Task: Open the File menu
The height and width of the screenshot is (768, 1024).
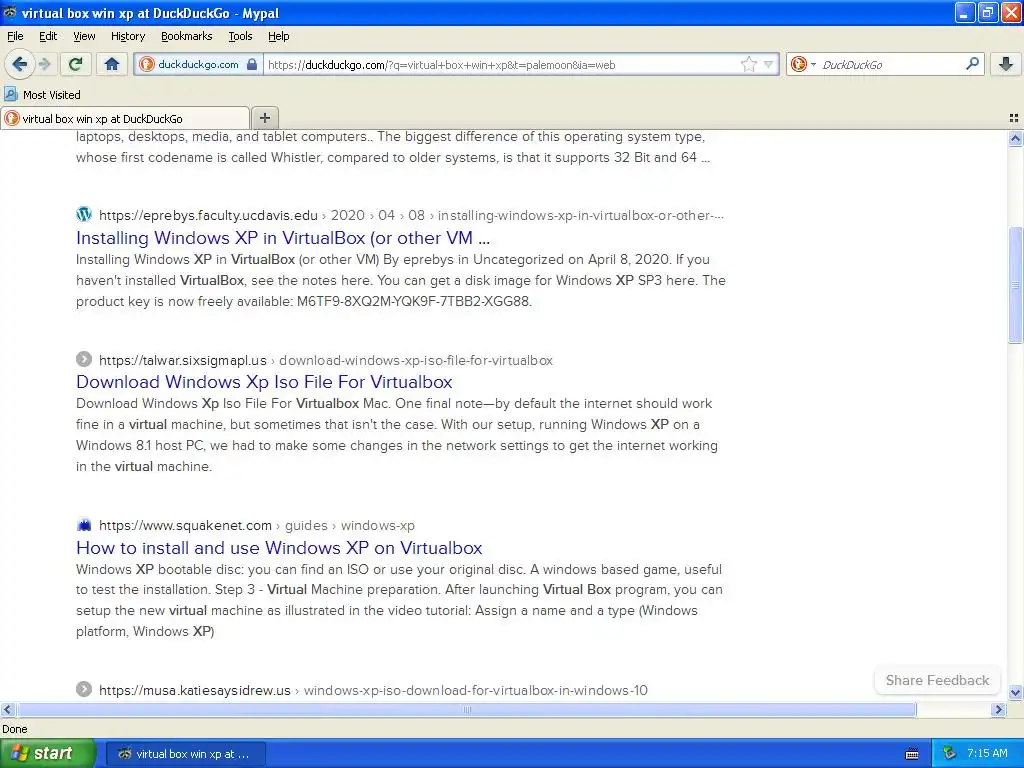Action: (x=15, y=36)
